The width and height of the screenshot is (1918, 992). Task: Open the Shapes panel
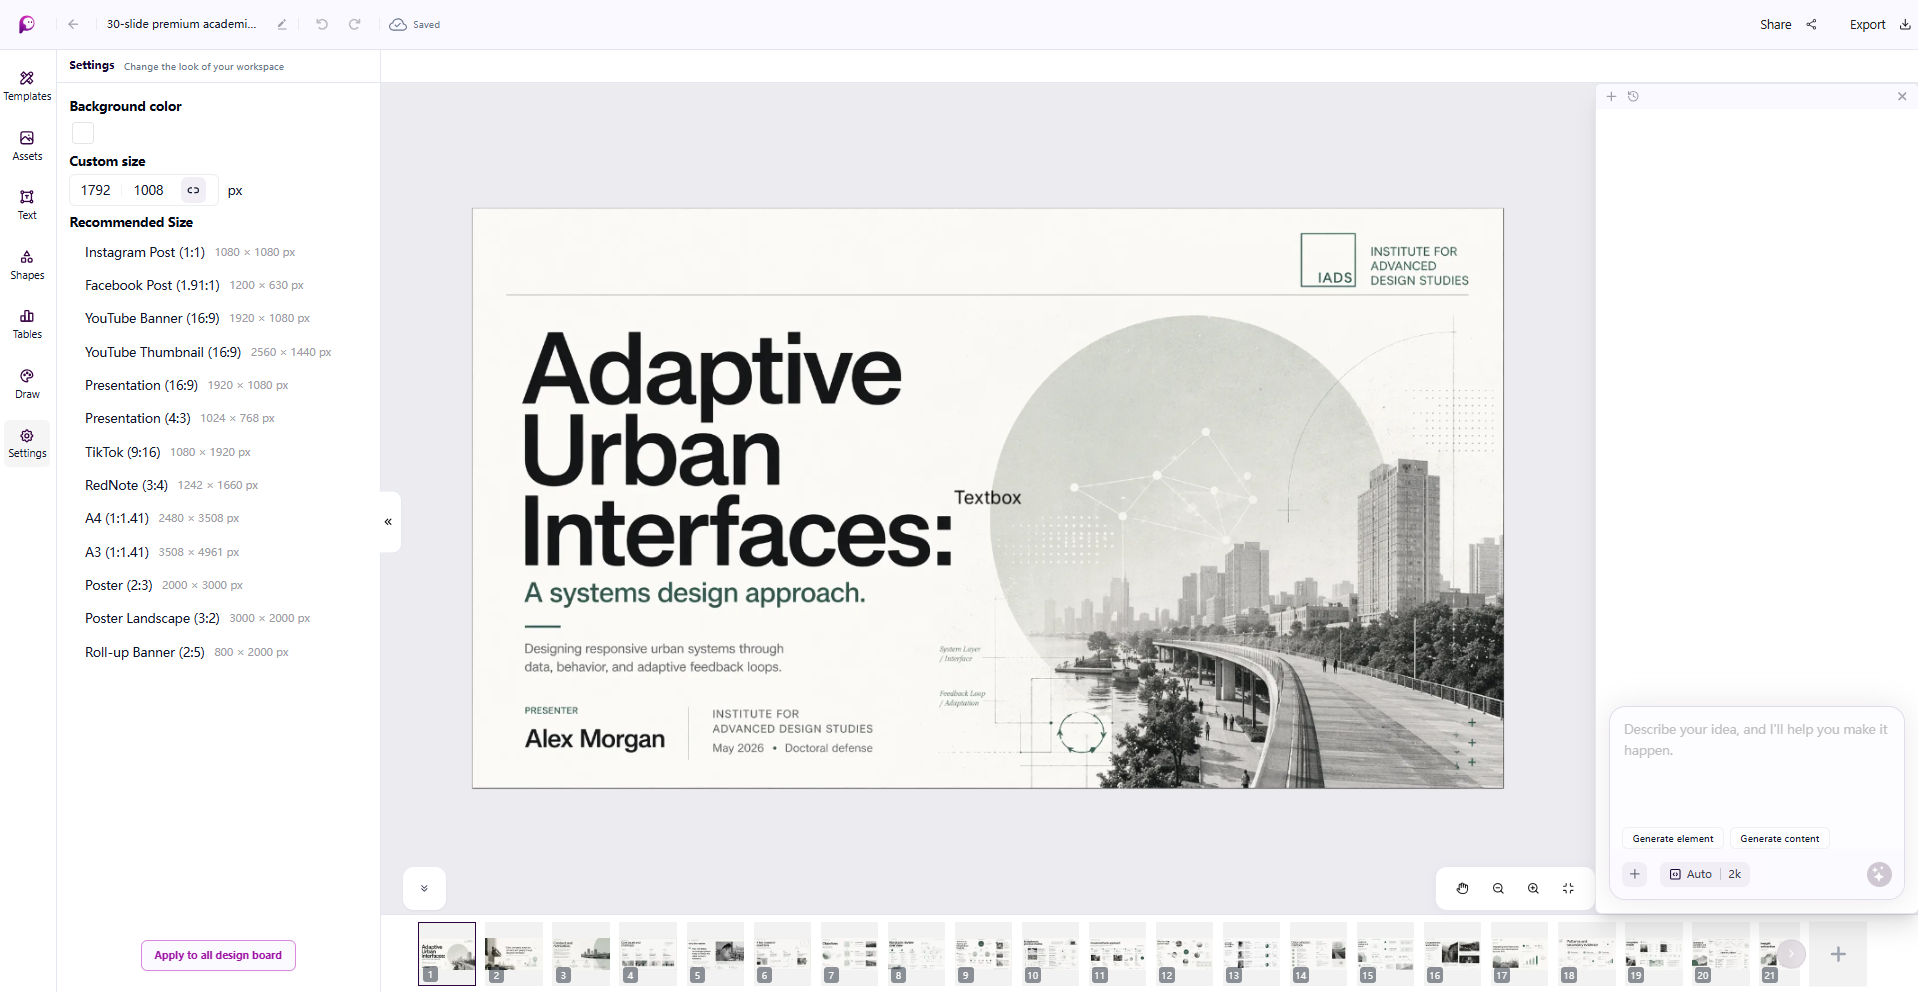[27, 265]
